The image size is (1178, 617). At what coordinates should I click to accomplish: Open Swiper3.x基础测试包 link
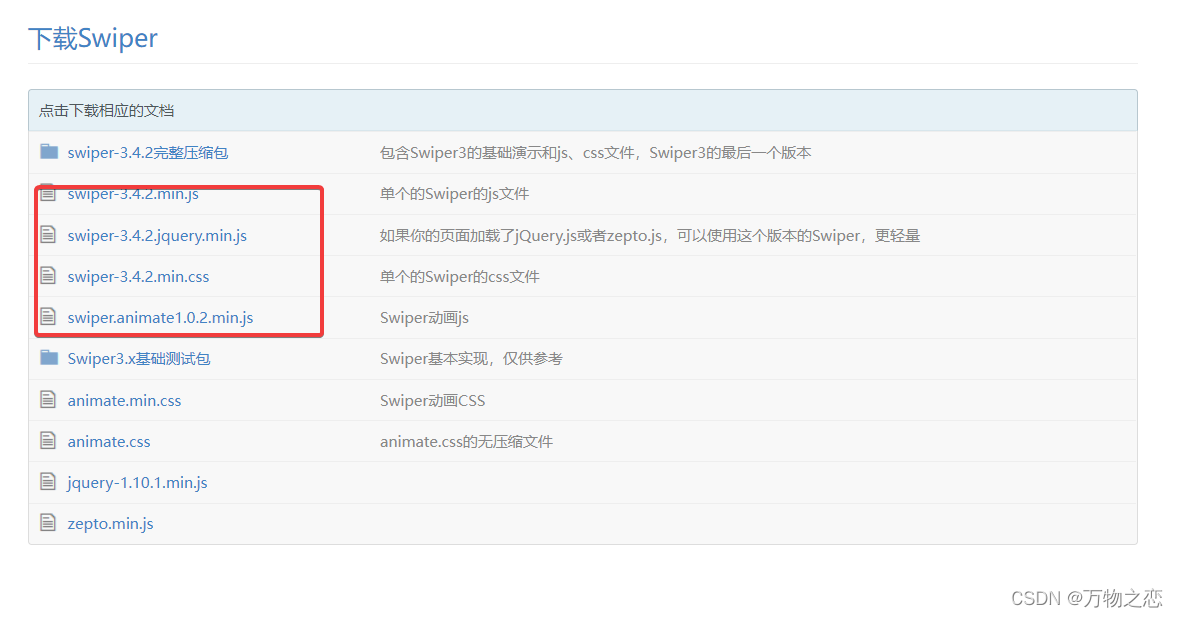tap(139, 358)
